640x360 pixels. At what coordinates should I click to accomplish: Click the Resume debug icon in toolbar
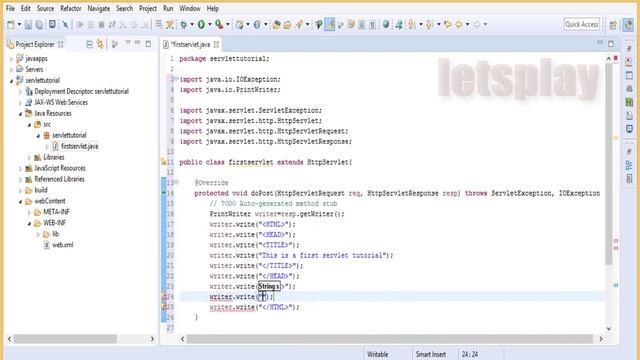point(80,25)
